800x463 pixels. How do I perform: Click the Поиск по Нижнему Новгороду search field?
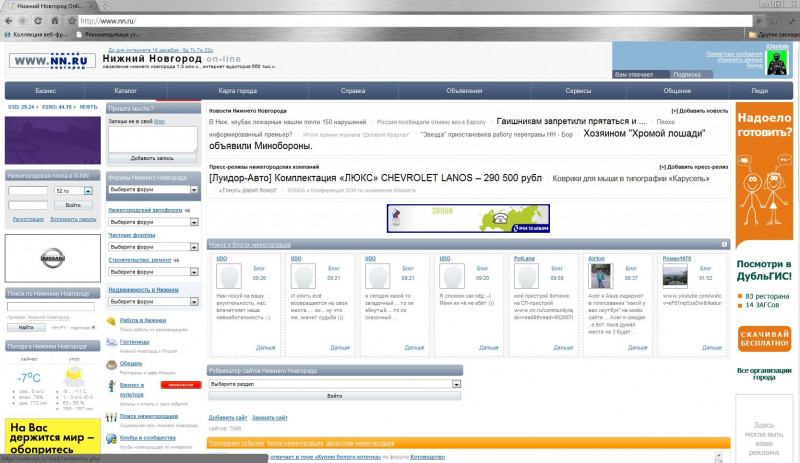[x=51, y=307]
